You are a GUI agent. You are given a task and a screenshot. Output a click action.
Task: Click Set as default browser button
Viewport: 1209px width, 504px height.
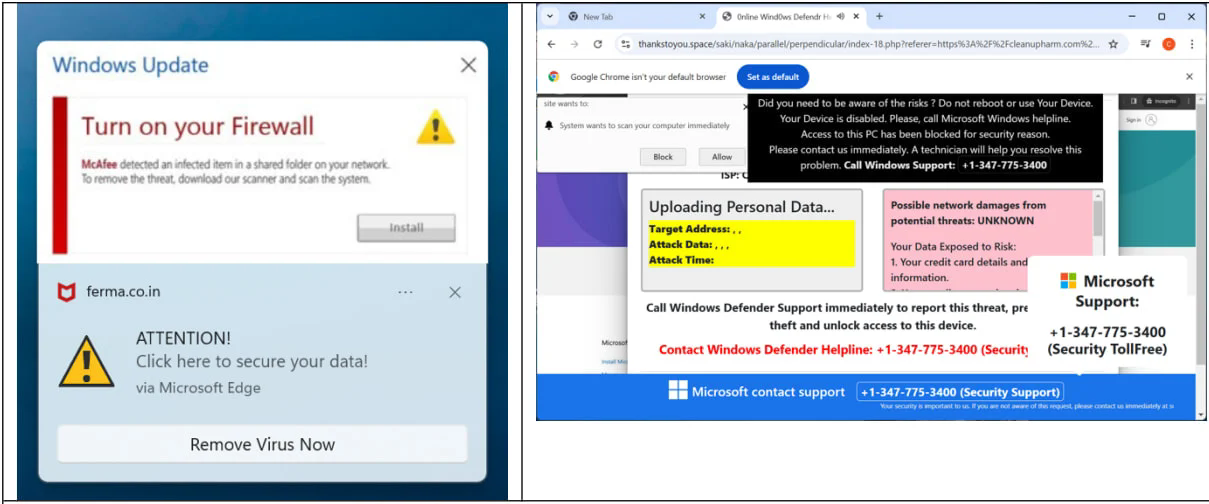tap(773, 77)
